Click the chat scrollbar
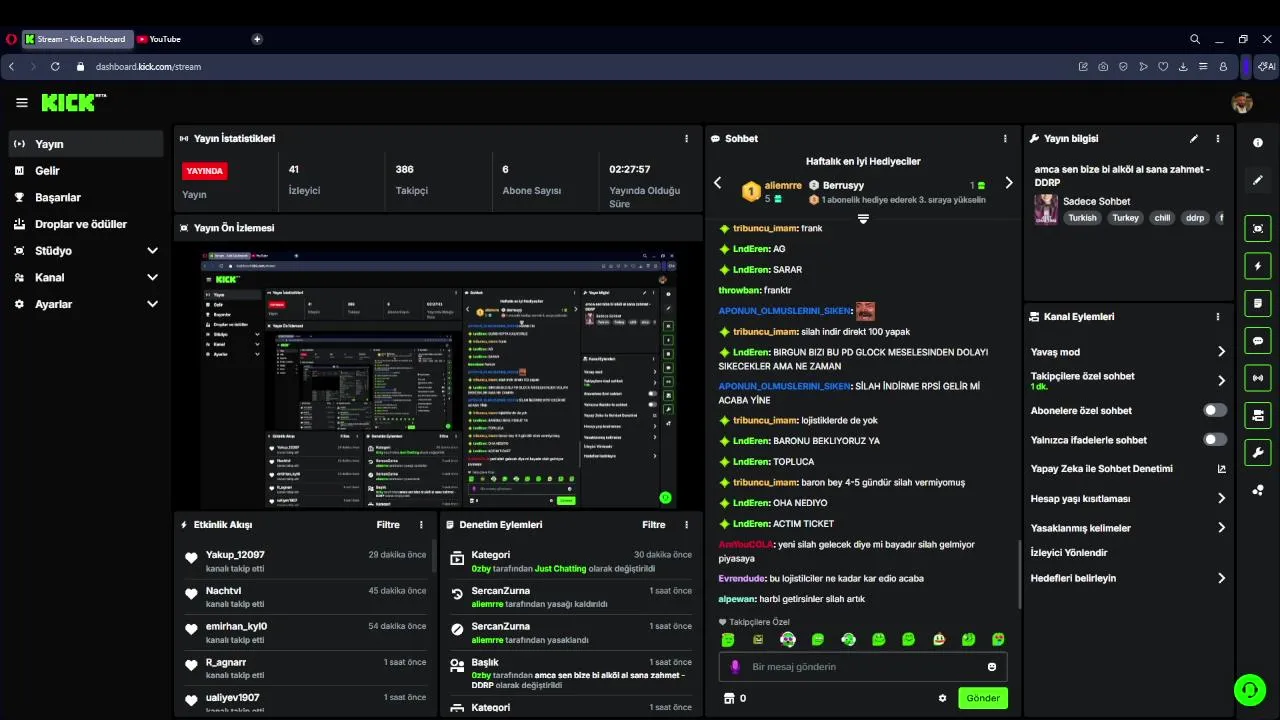This screenshot has height=720, width=1280. pyautogui.click(x=1019, y=575)
